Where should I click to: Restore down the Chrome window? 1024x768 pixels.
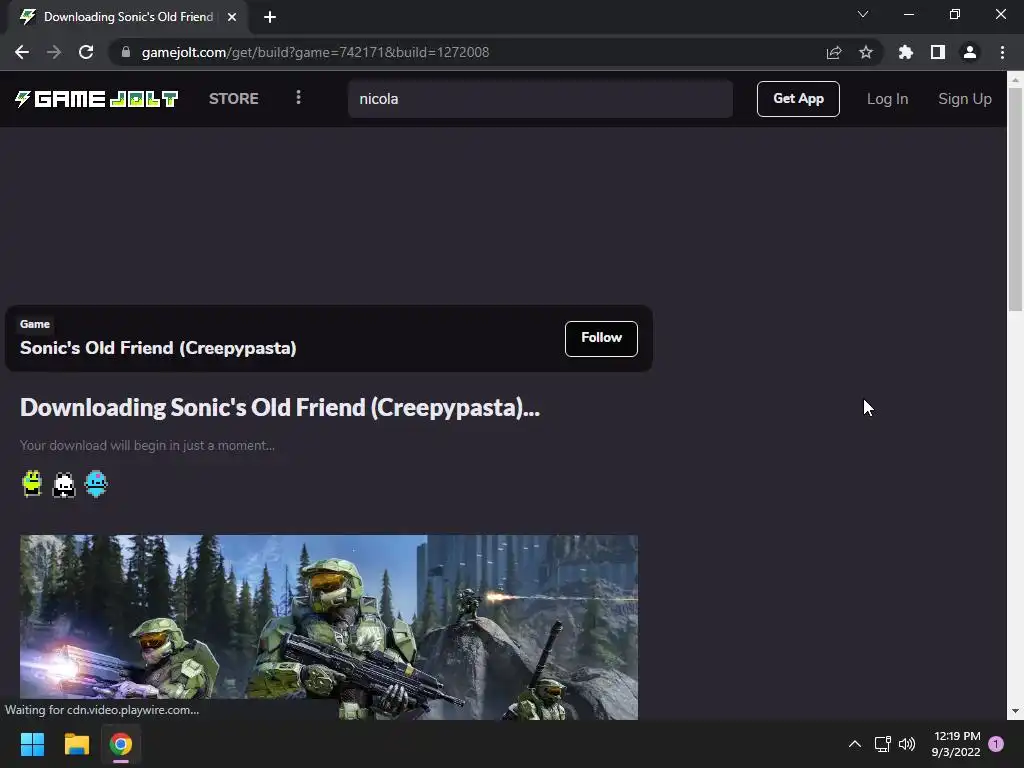point(955,14)
